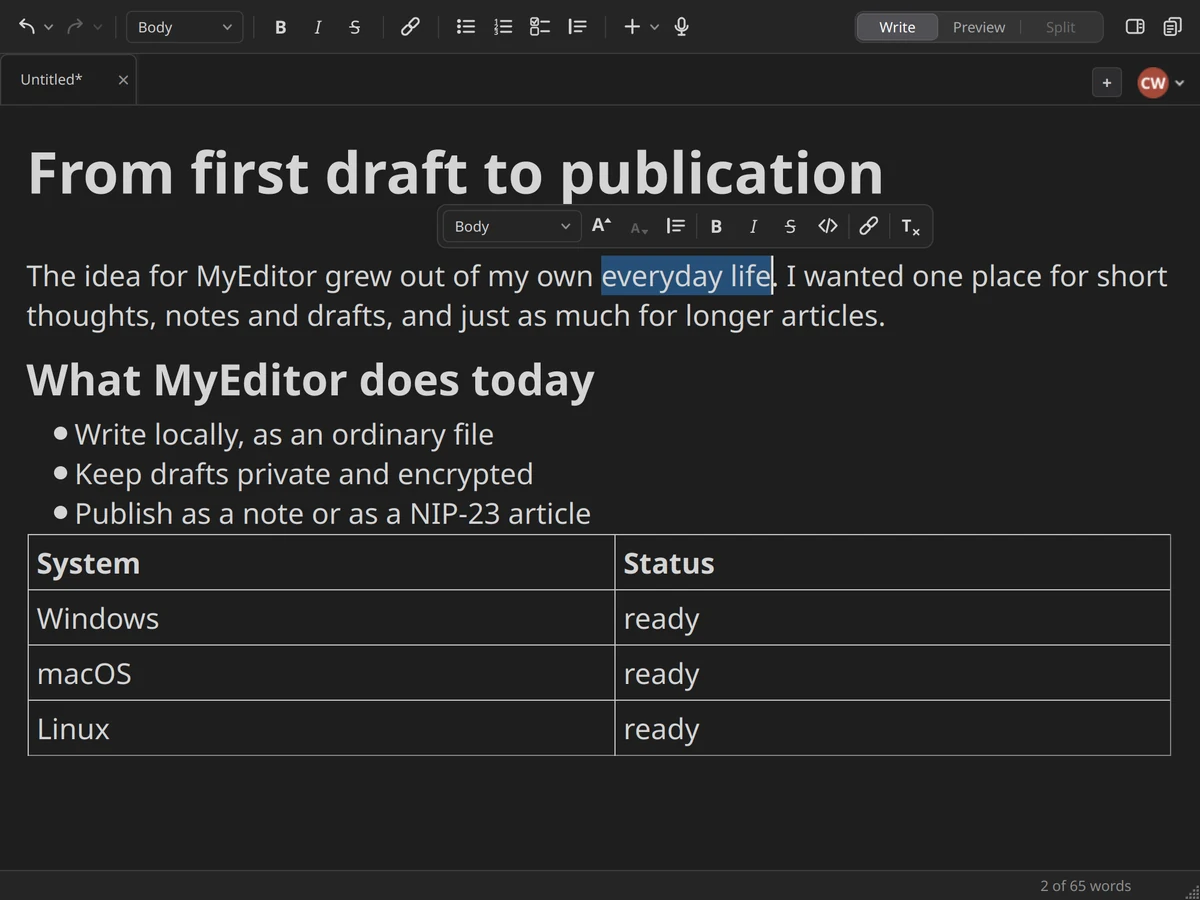Apply strikethrough from the top toolbar
1200x900 pixels.
click(355, 27)
